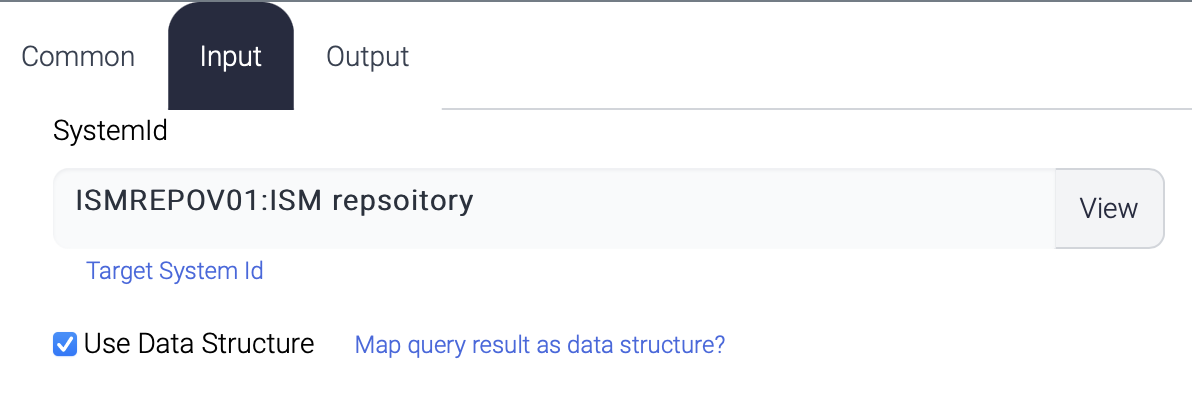The height and width of the screenshot is (404, 1192).
Task: Click on the ISMREPOV01:ISM repsoitory value
Action: pyautogui.click(x=274, y=202)
